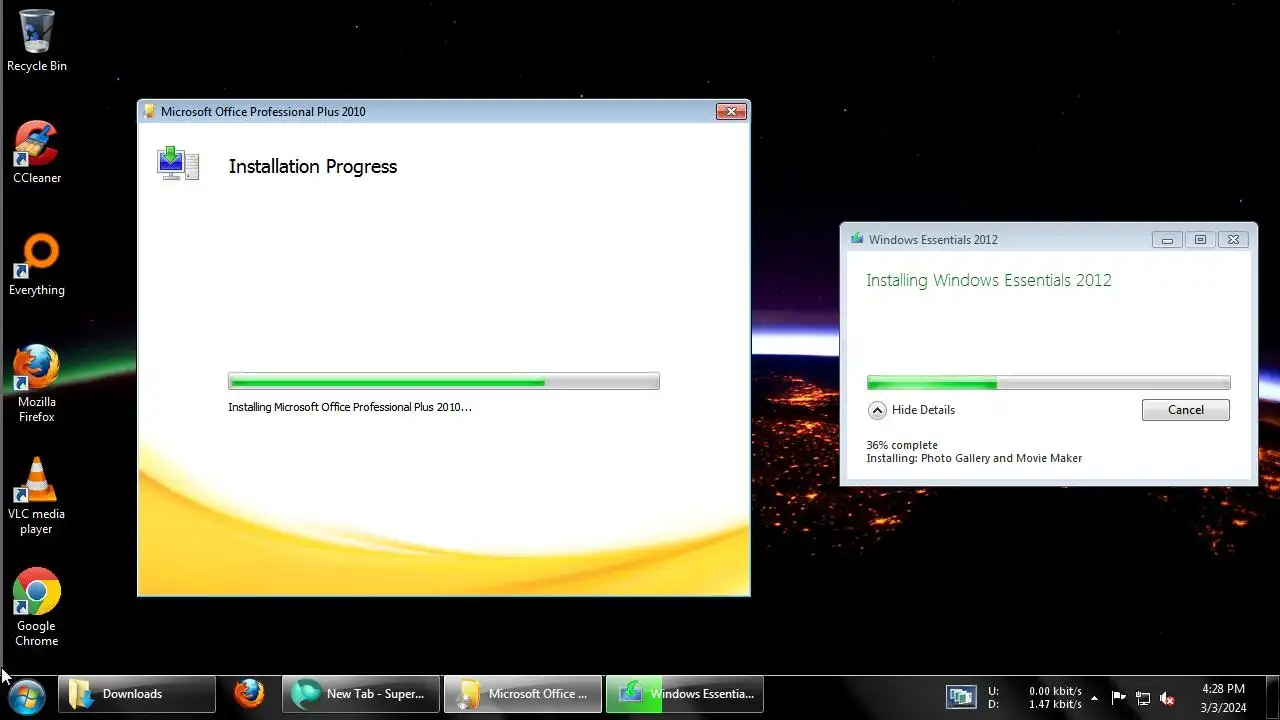Image resolution: width=1280 pixels, height=720 pixels.
Task: Minimize the Windows Essentials 2012 window
Action: (x=1167, y=240)
